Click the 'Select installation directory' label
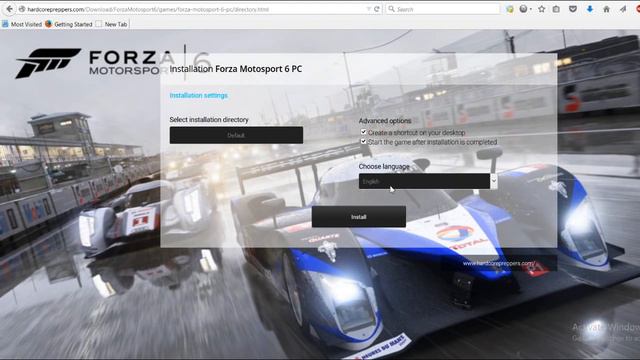640x360 pixels. 209,120
